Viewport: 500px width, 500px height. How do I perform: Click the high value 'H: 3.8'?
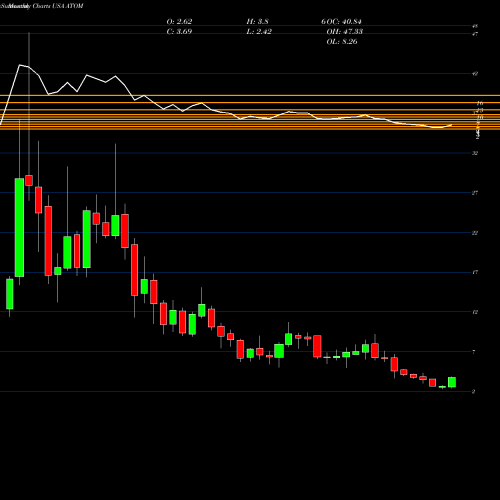[257, 22]
